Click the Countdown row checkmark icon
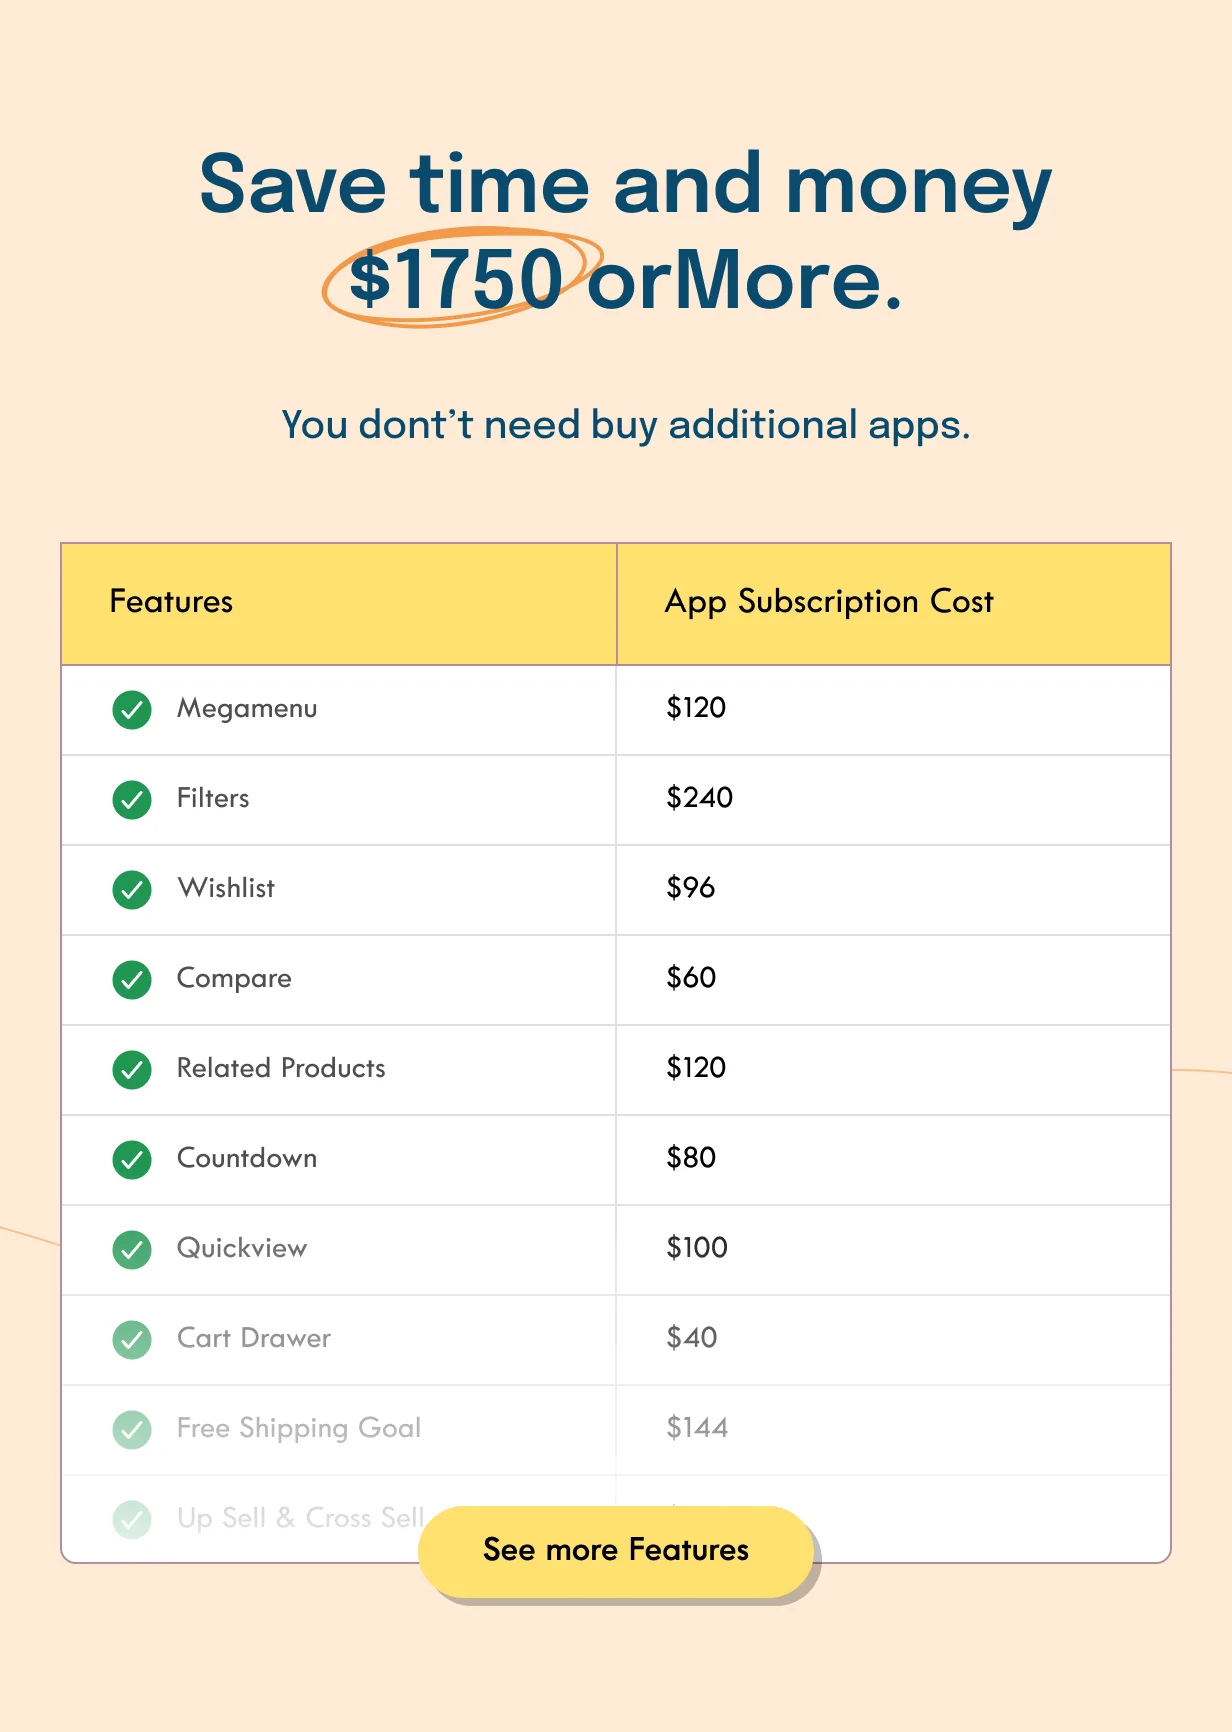This screenshot has width=1232, height=1732. point(132,1160)
